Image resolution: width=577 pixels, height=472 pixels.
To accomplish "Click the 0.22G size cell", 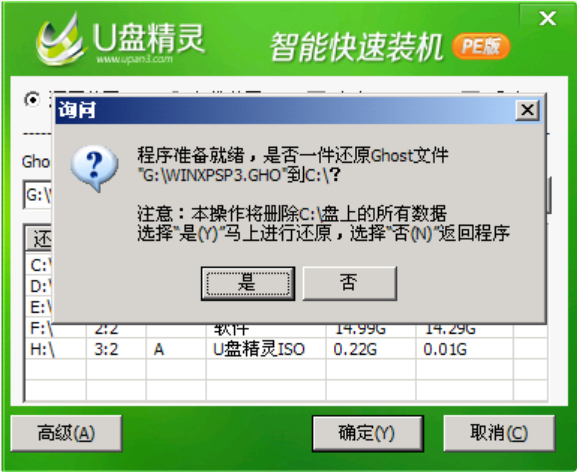I will coord(355,349).
